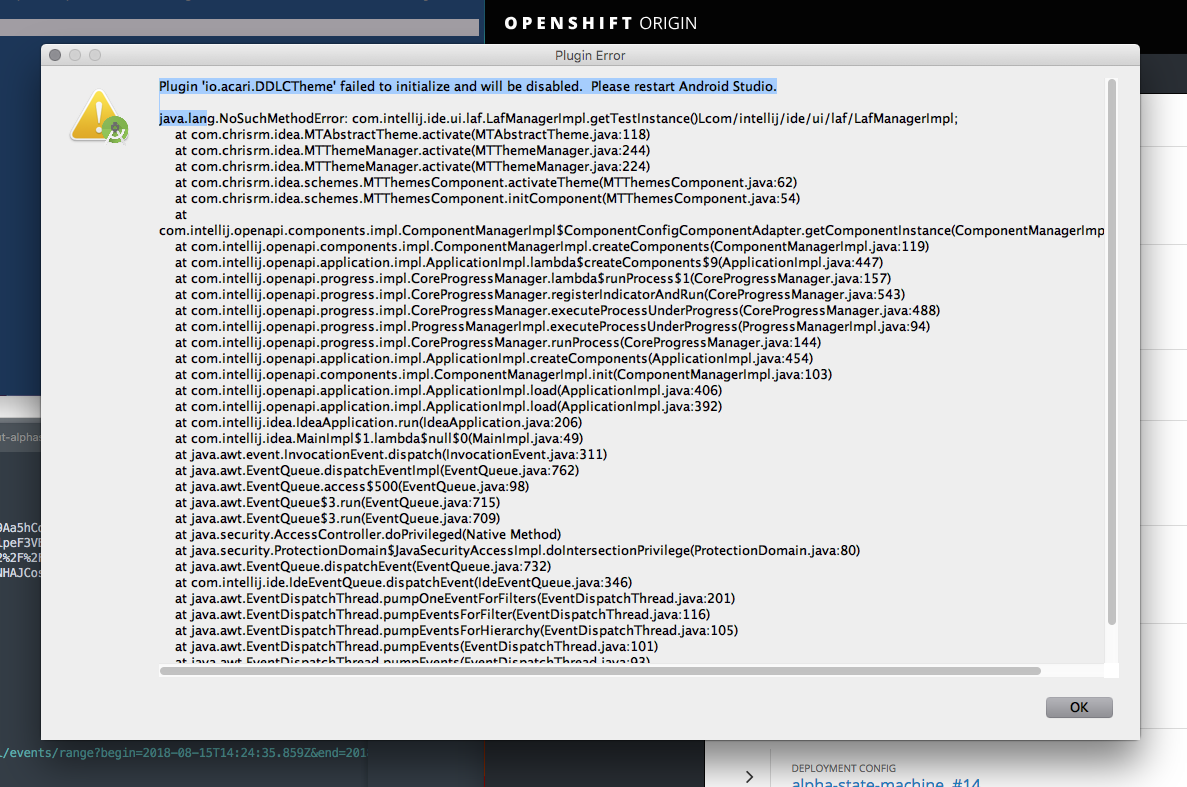Click the pumpOneEventForFilters stack line
Screen dimensions: 1187x787
point(455,598)
